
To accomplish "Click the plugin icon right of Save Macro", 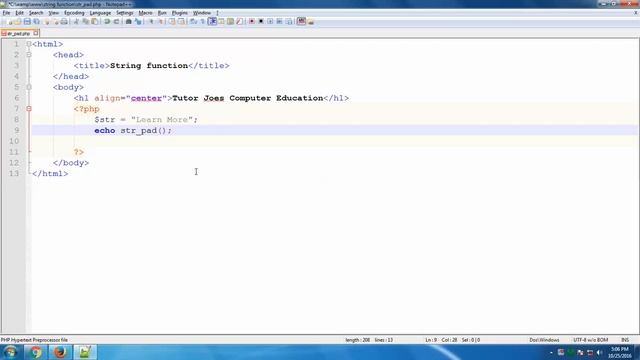I will click(301, 21).
